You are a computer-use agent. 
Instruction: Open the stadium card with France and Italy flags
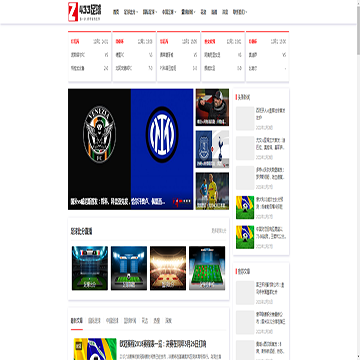click(x=90, y=268)
